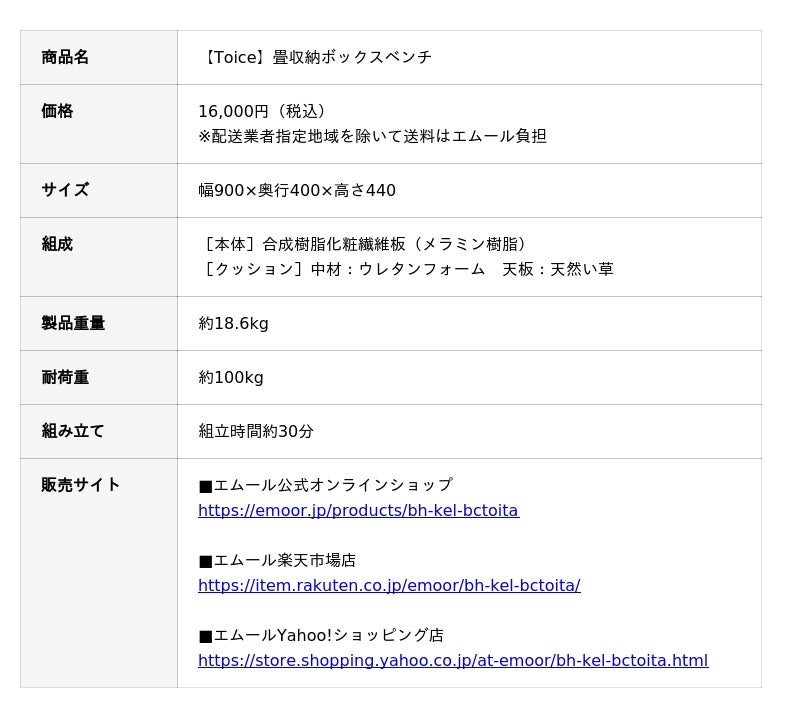Click the 16,000円（税込） price text
Screen dimensions: 800x718
click(261, 111)
